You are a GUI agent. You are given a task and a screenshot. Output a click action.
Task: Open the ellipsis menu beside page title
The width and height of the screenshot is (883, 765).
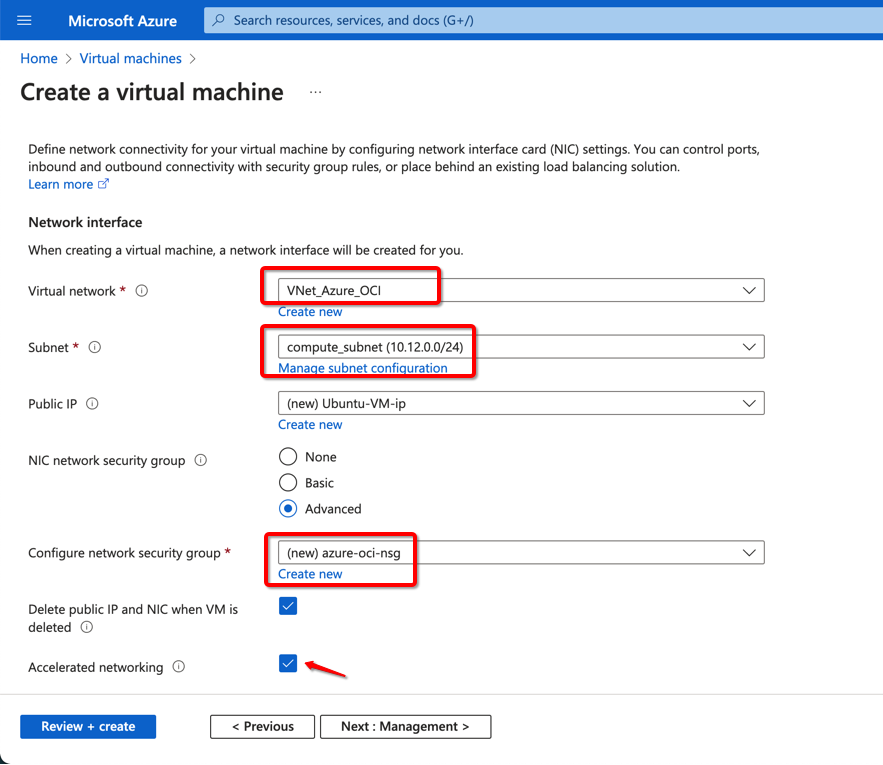tap(316, 92)
